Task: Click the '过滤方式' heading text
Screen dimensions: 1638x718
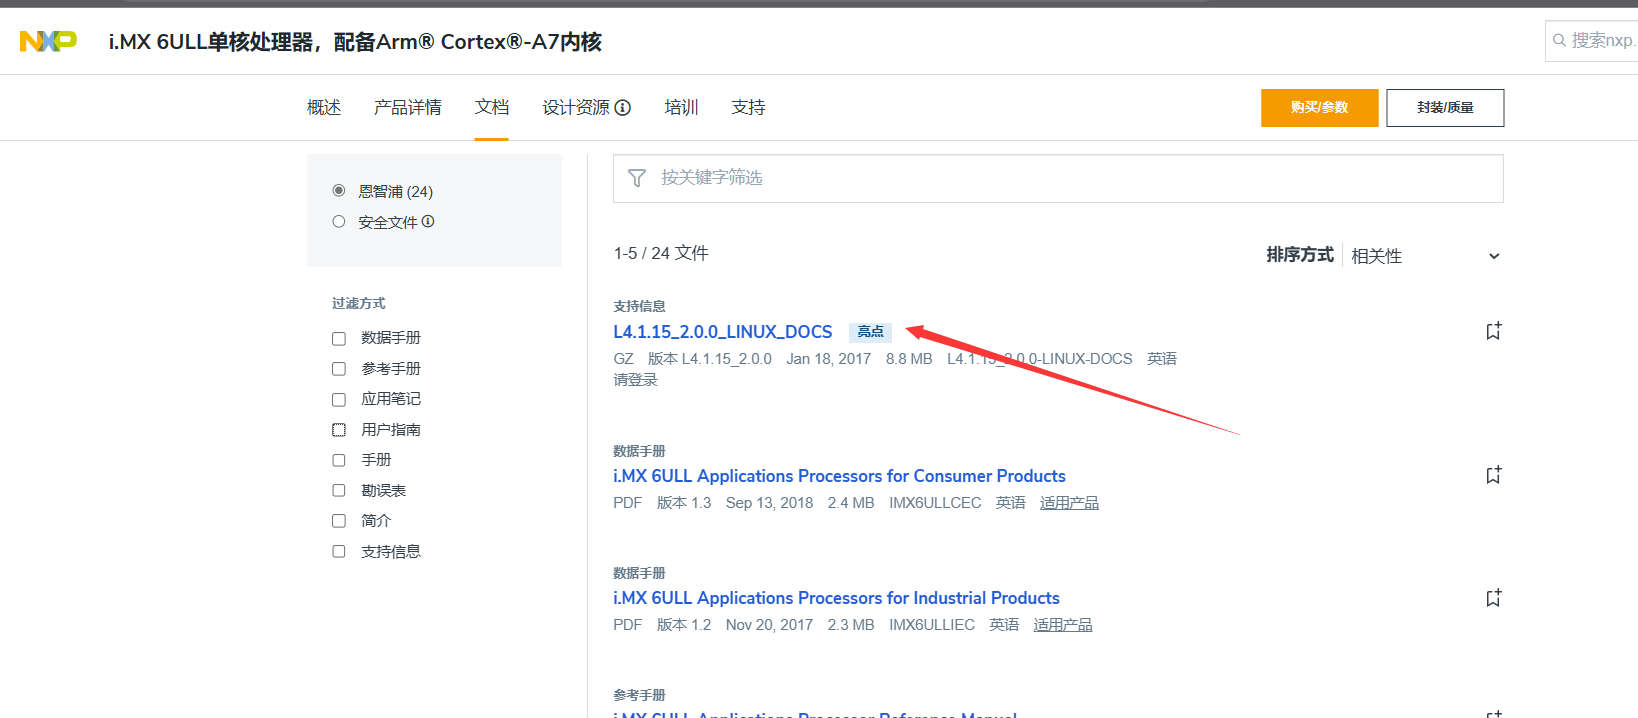Action: [x=358, y=303]
